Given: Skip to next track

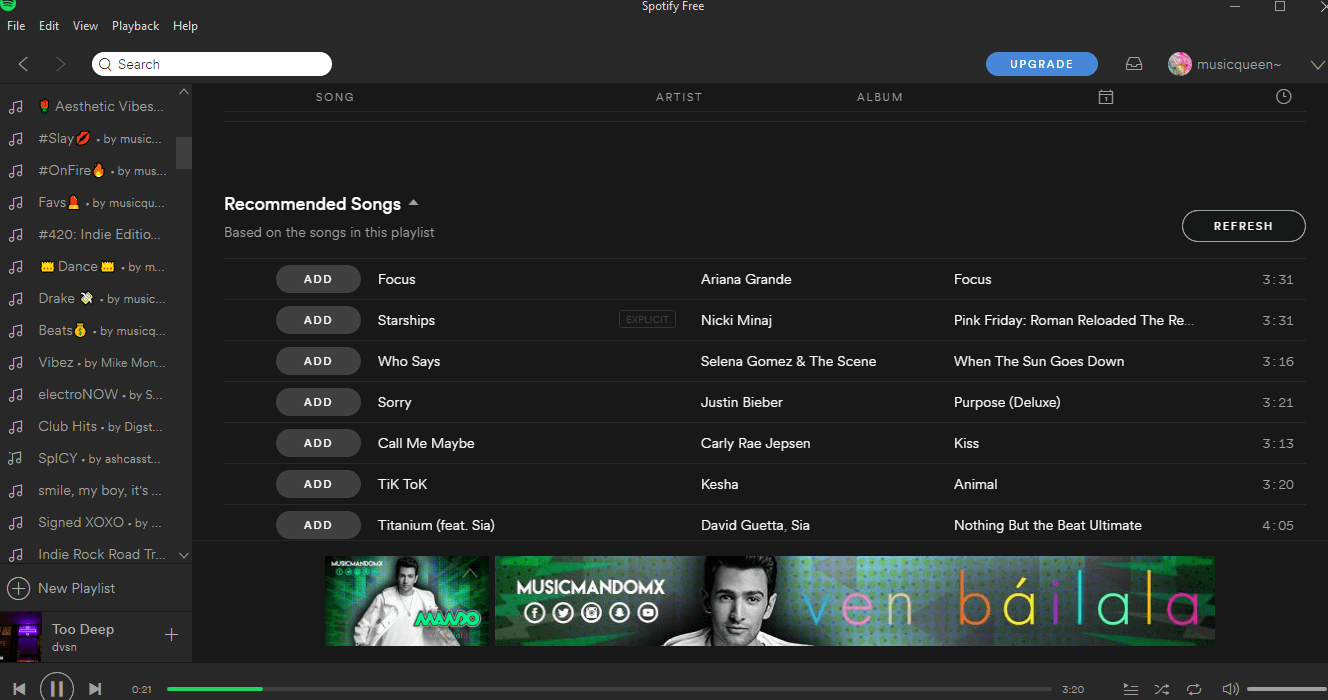Looking at the screenshot, I should tap(95, 688).
